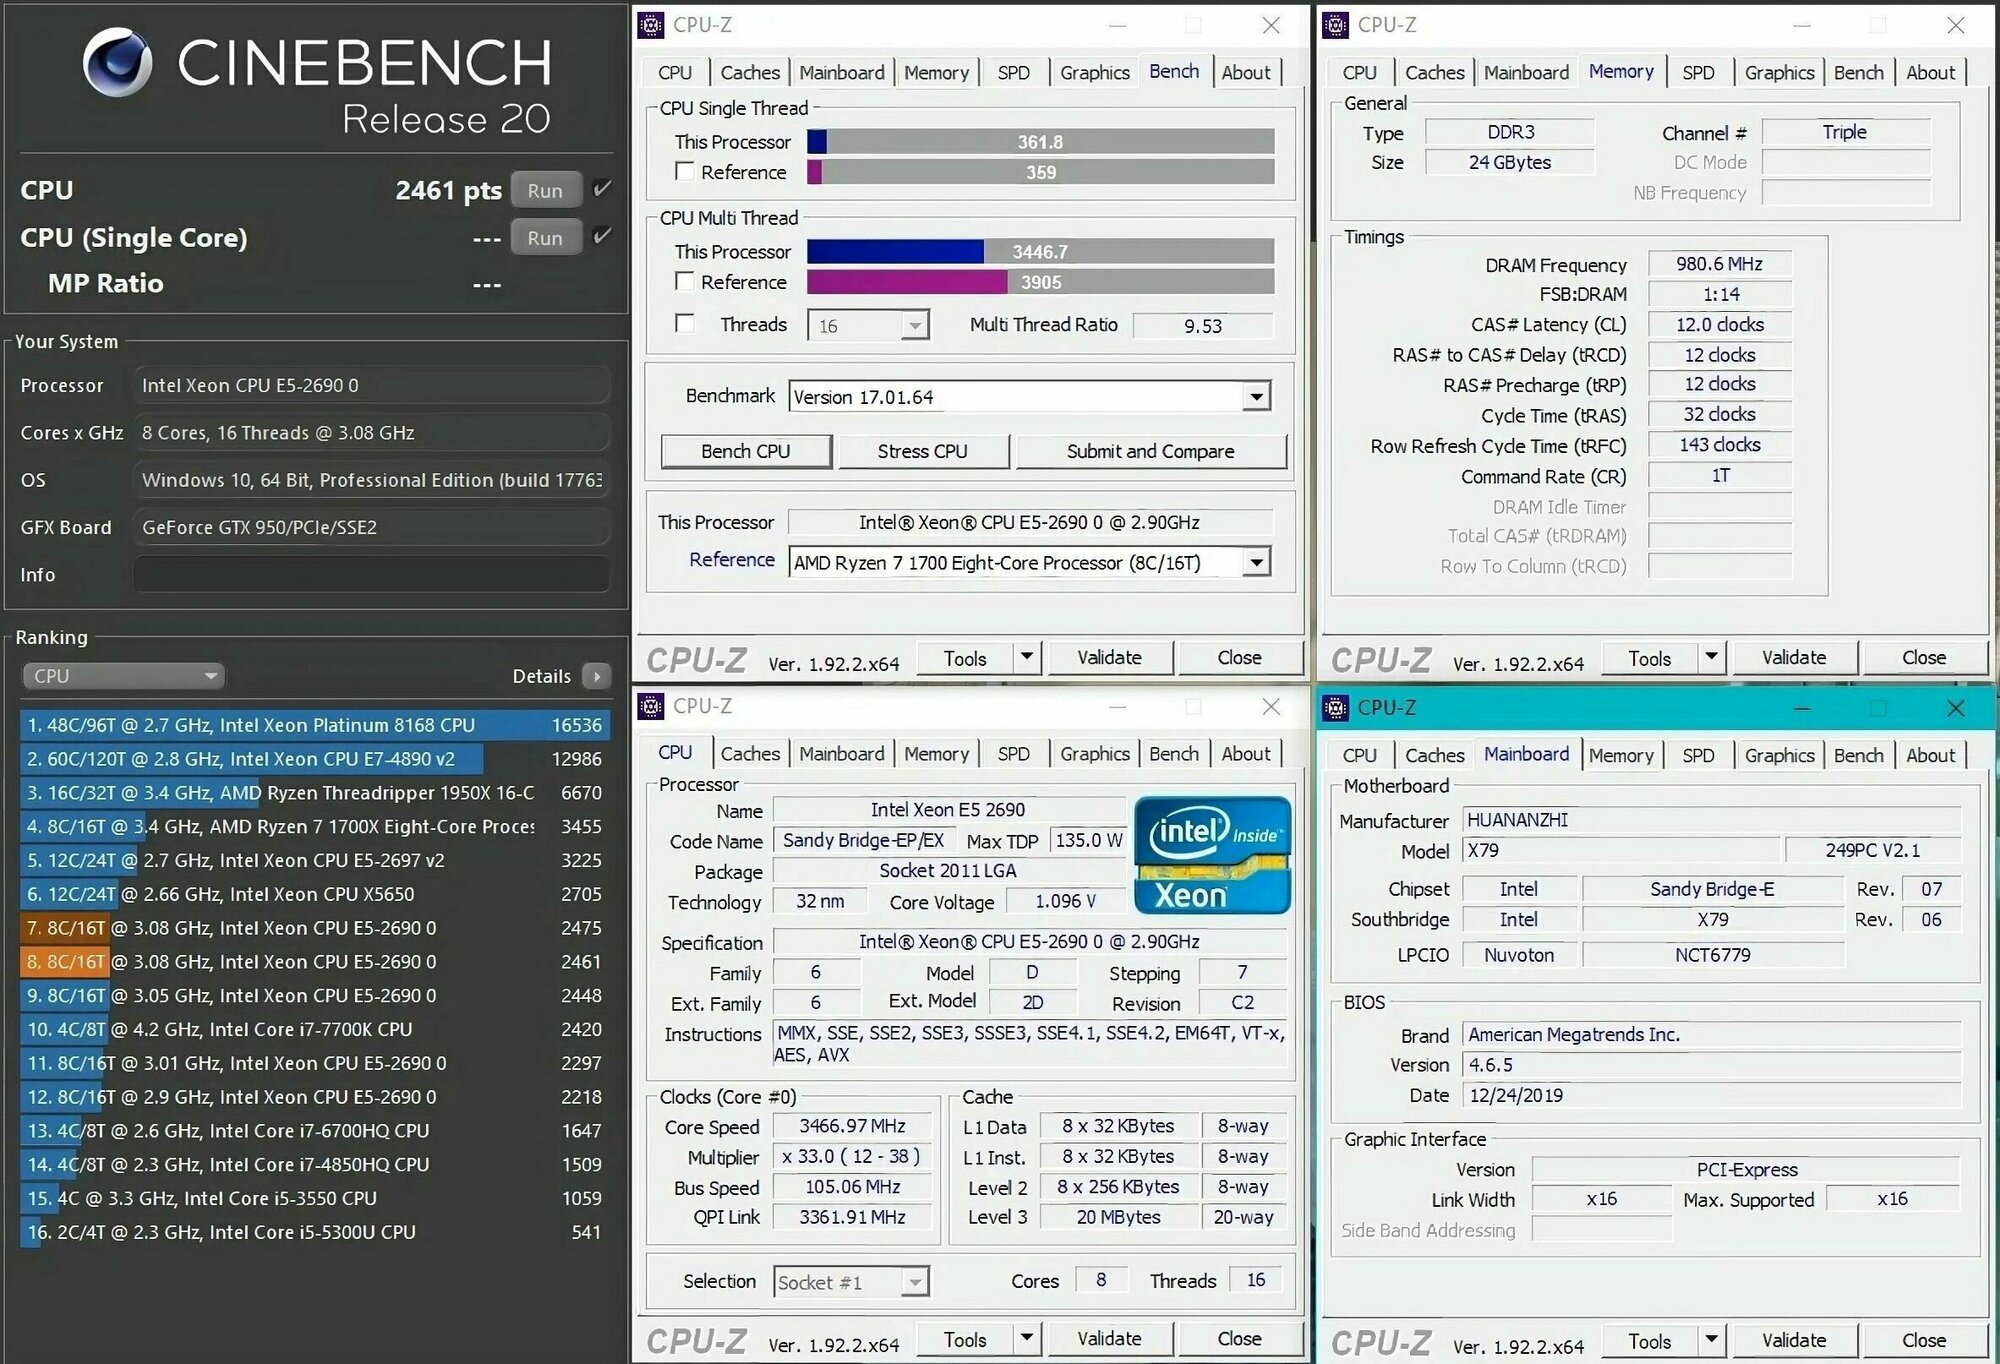Click the Submit and Compare button
Screen dimensions: 2000x1364
1150,451
